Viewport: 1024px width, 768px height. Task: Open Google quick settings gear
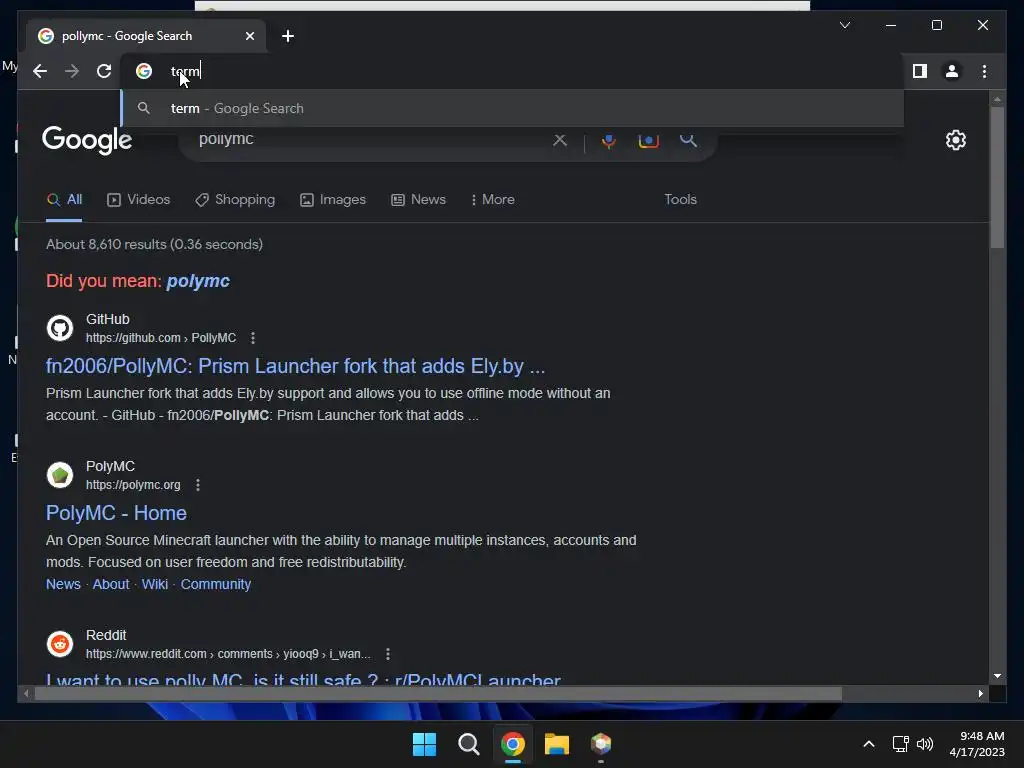click(x=955, y=140)
